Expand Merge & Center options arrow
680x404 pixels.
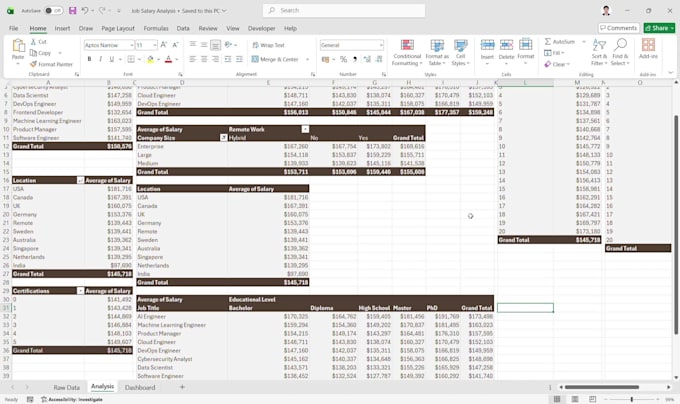pos(307,59)
